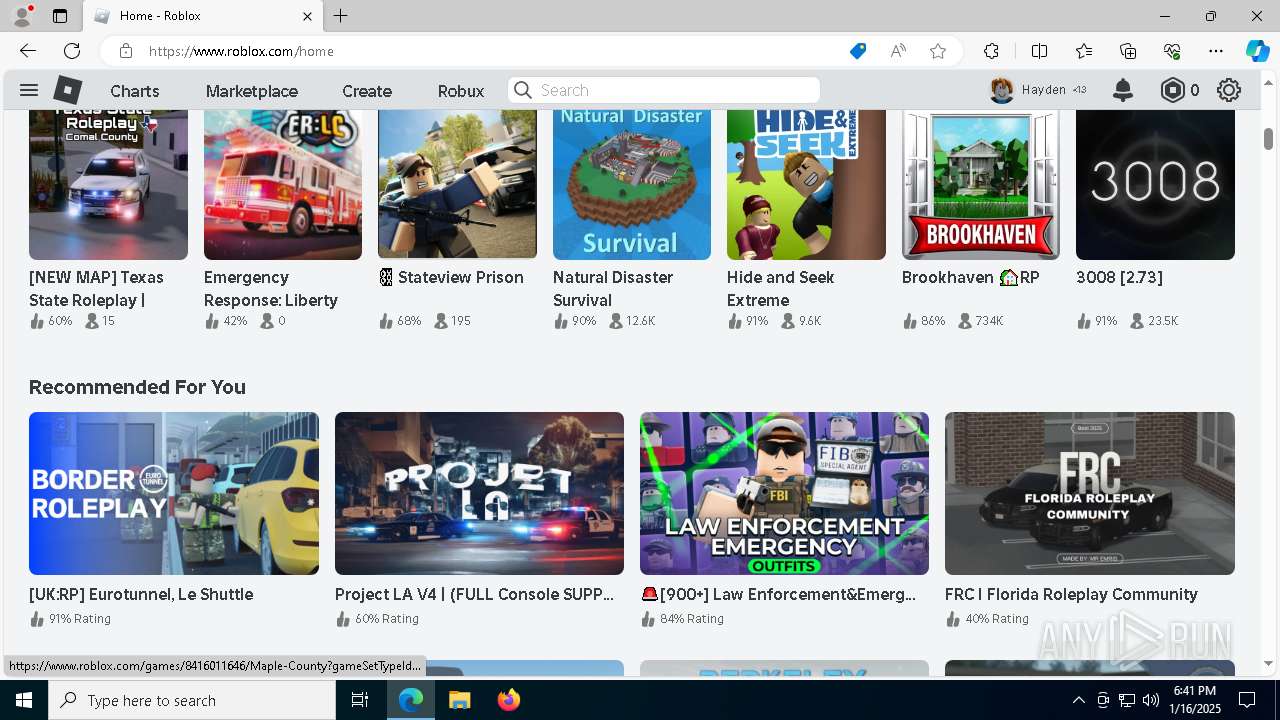Screen dimensions: 1280x720
Task: Open the Create tab
Action: (x=367, y=90)
